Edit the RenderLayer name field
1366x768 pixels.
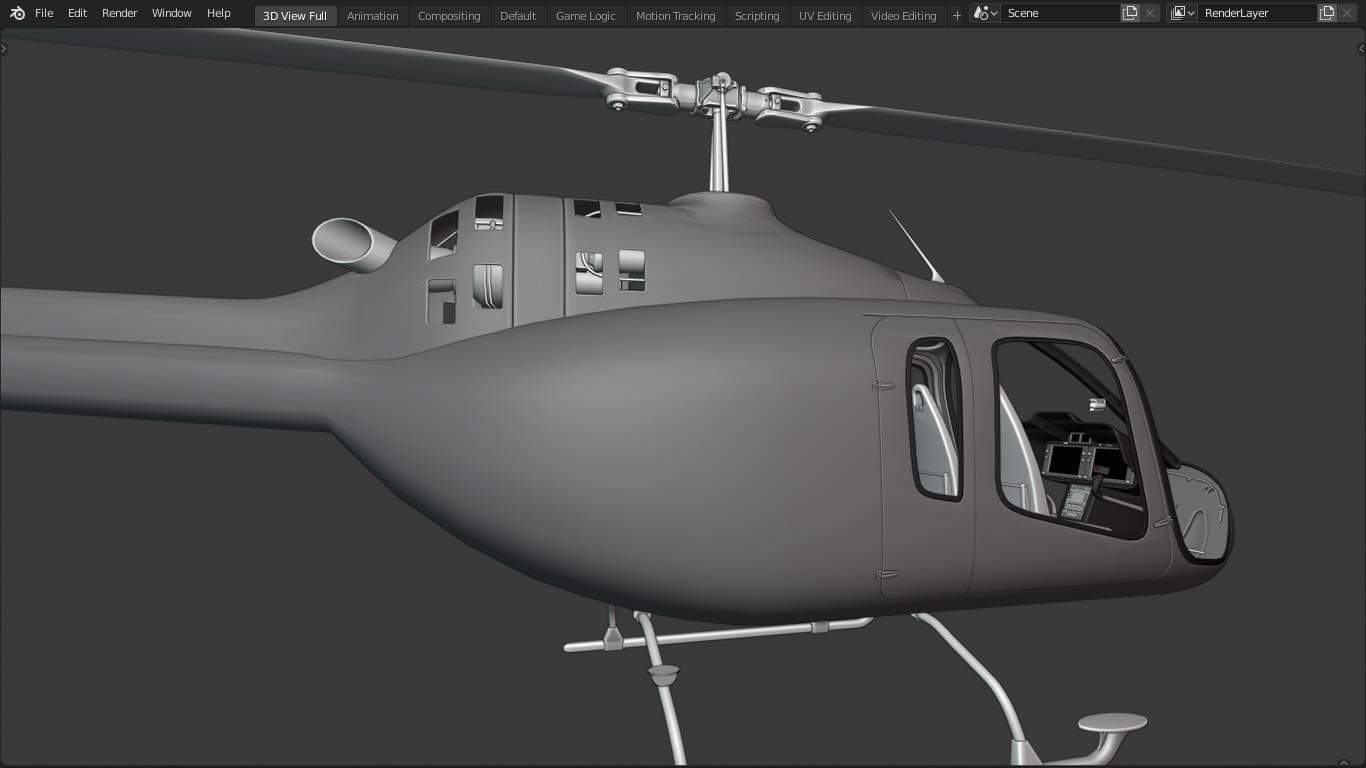coord(1258,13)
